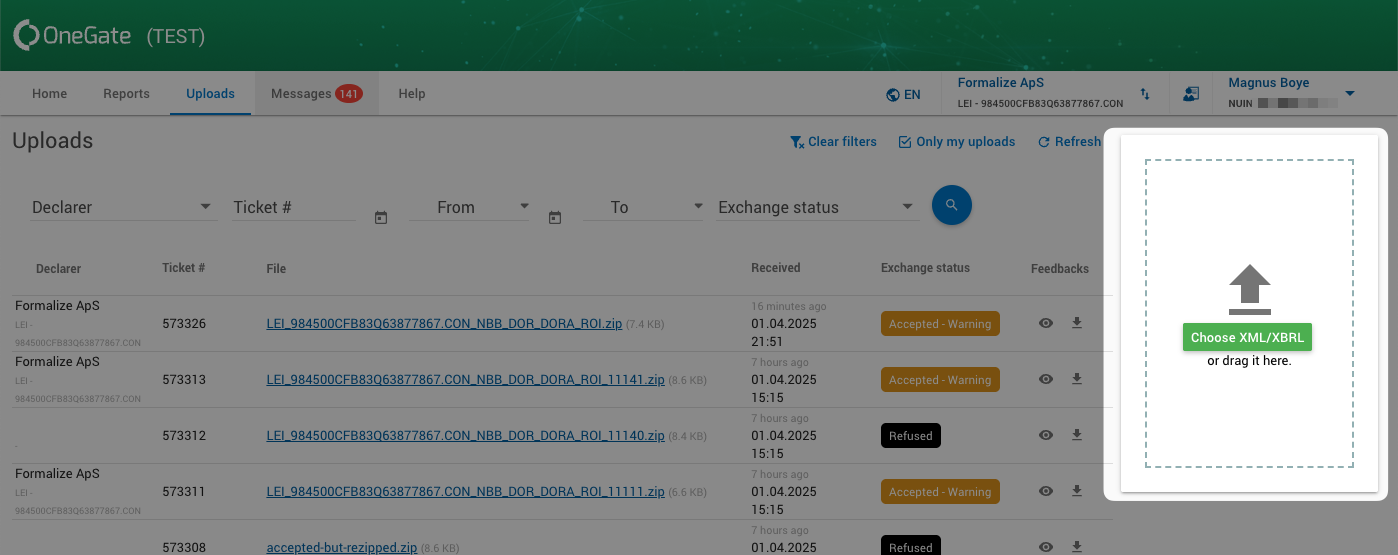Download feedback for ticket 573326
The width and height of the screenshot is (1398, 555).
(x=1077, y=323)
